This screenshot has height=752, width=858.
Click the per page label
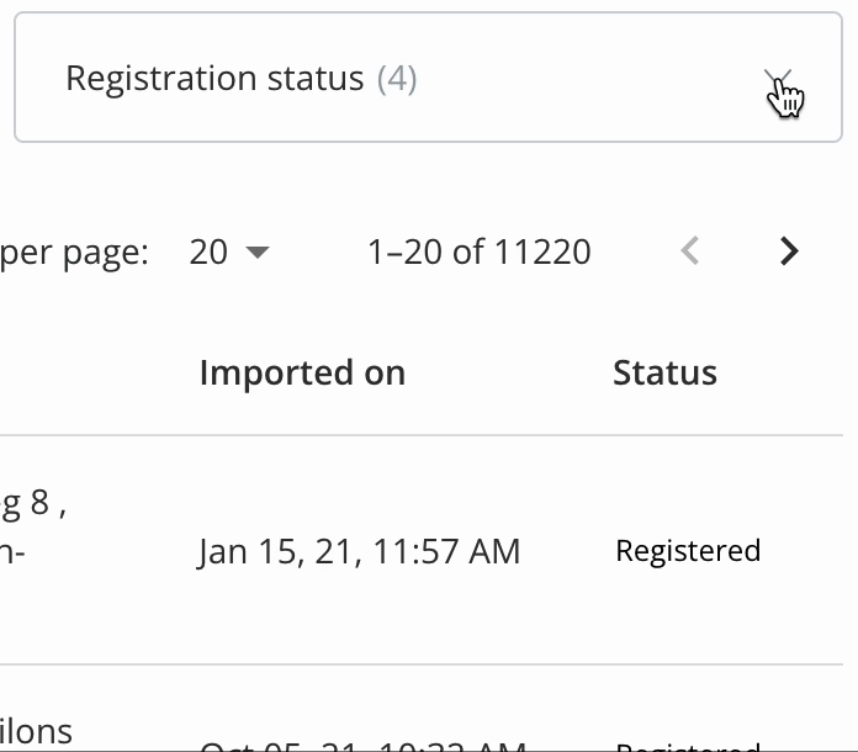74,253
